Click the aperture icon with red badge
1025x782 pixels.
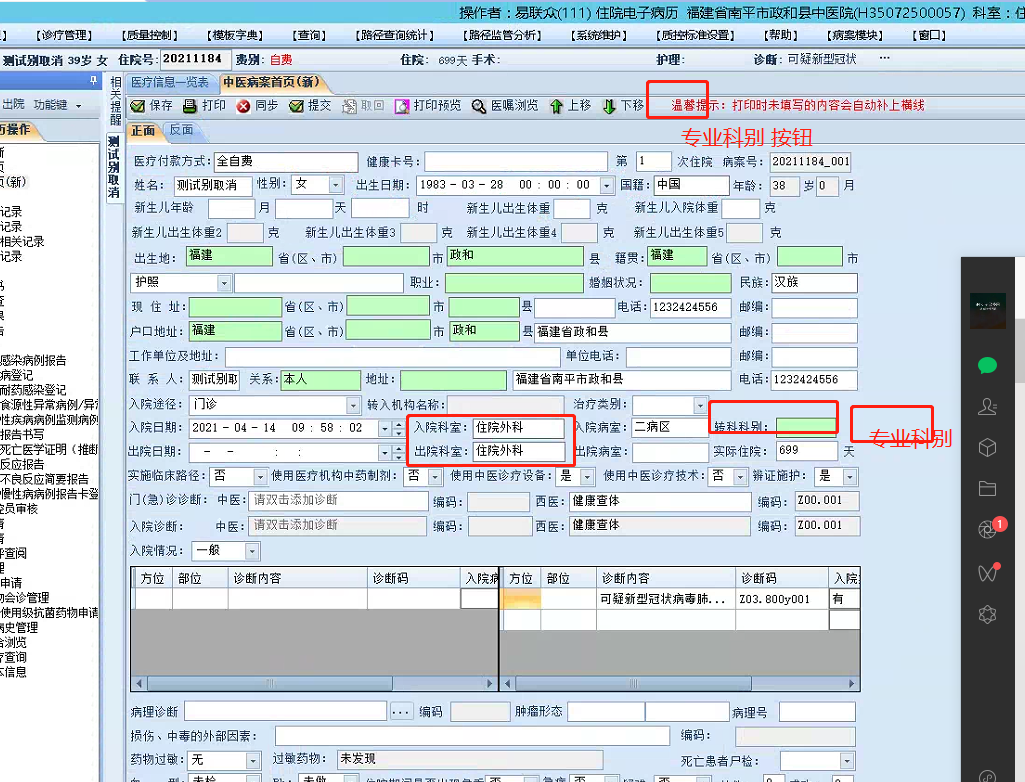[987, 530]
